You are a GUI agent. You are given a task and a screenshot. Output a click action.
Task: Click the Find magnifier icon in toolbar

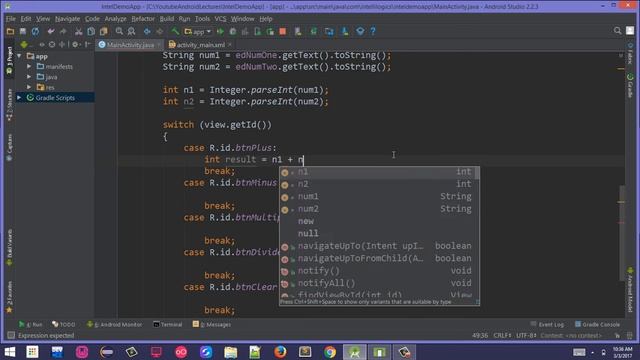119,31
